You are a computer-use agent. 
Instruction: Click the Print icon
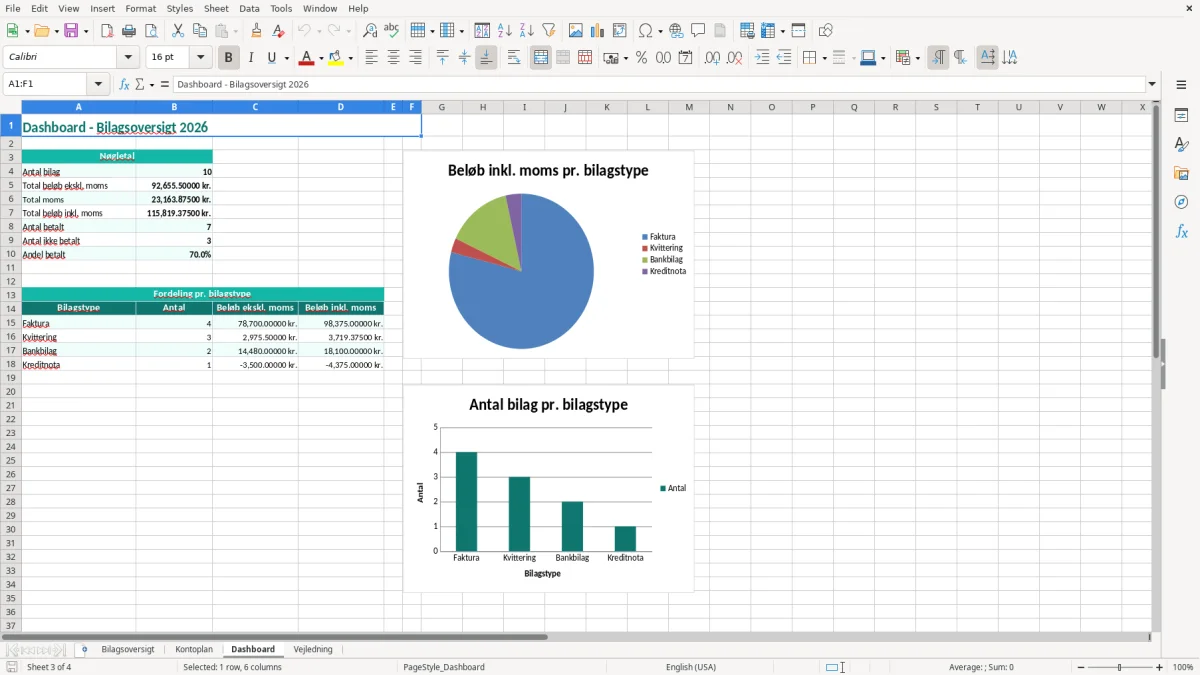pos(129,31)
